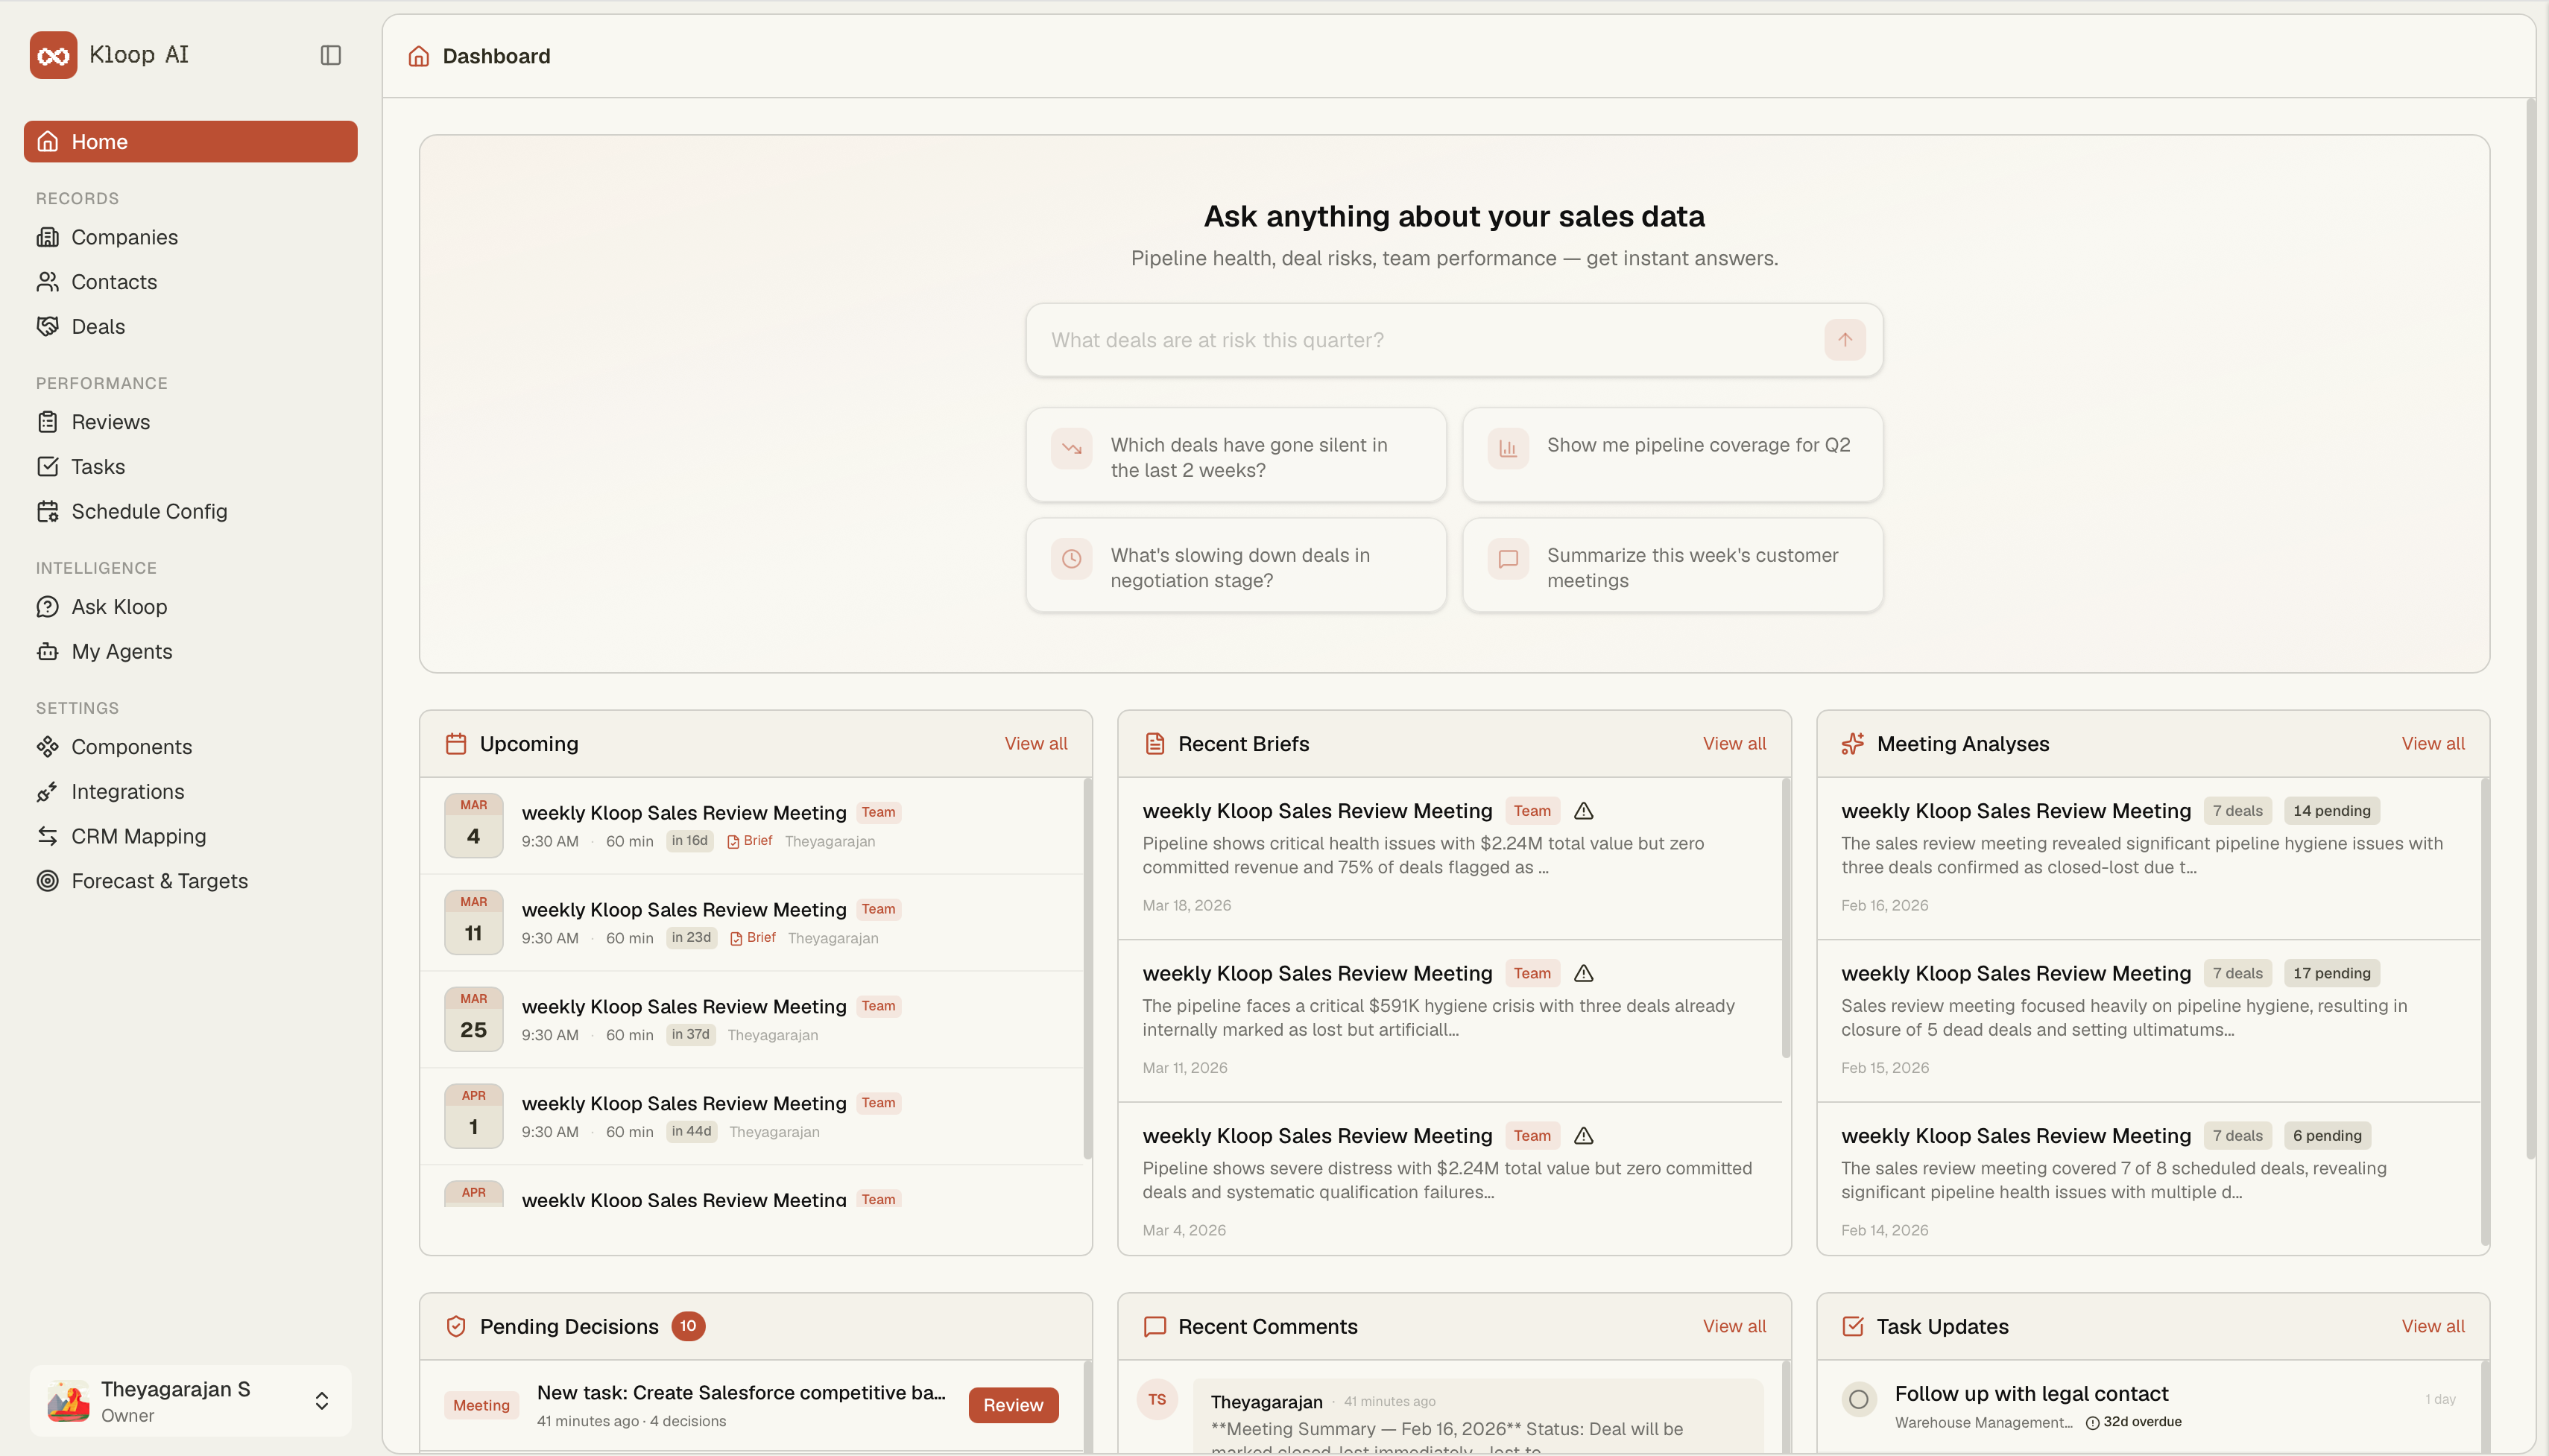View all Recent Briefs
This screenshot has height=1456, width=2549.
tap(1733, 743)
